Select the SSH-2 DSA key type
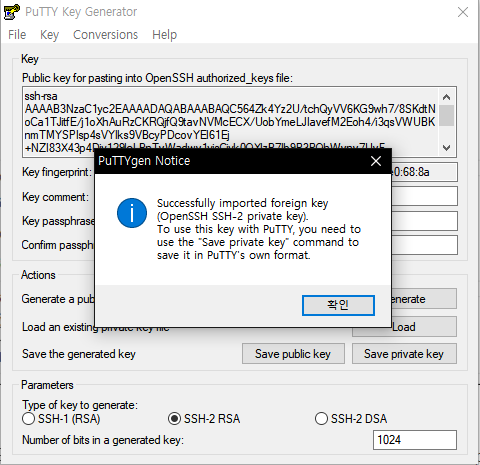This screenshot has width=480, height=465. pyautogui.click(x=351, y=419)
